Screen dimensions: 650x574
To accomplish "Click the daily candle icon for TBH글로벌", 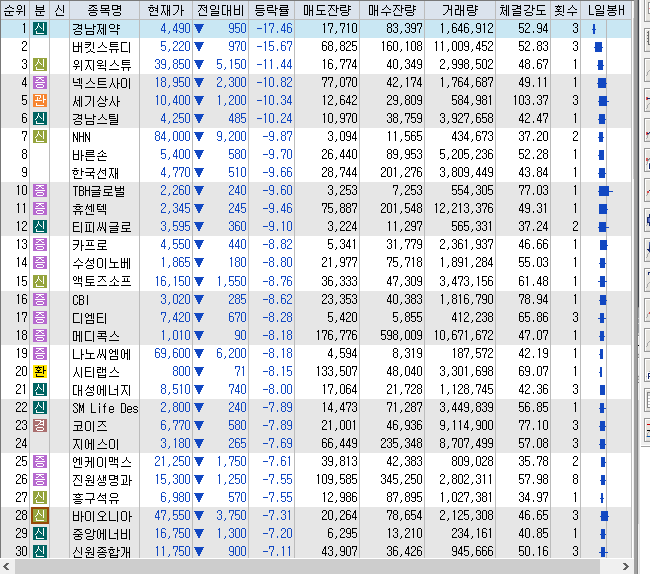I will click(x=605, y=191).
